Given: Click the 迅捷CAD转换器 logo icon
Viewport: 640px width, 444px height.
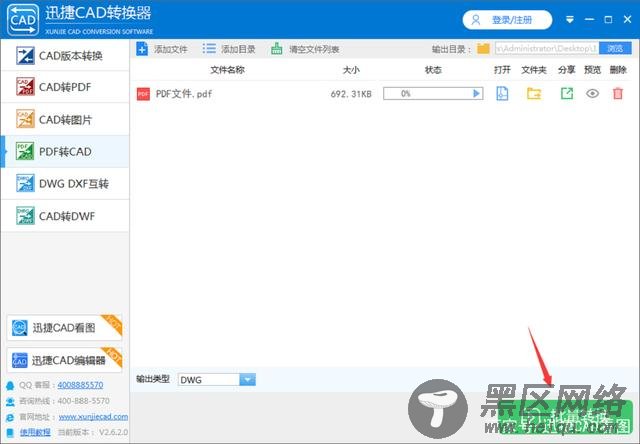Looking at the screenshot, I should coord(23,20).
